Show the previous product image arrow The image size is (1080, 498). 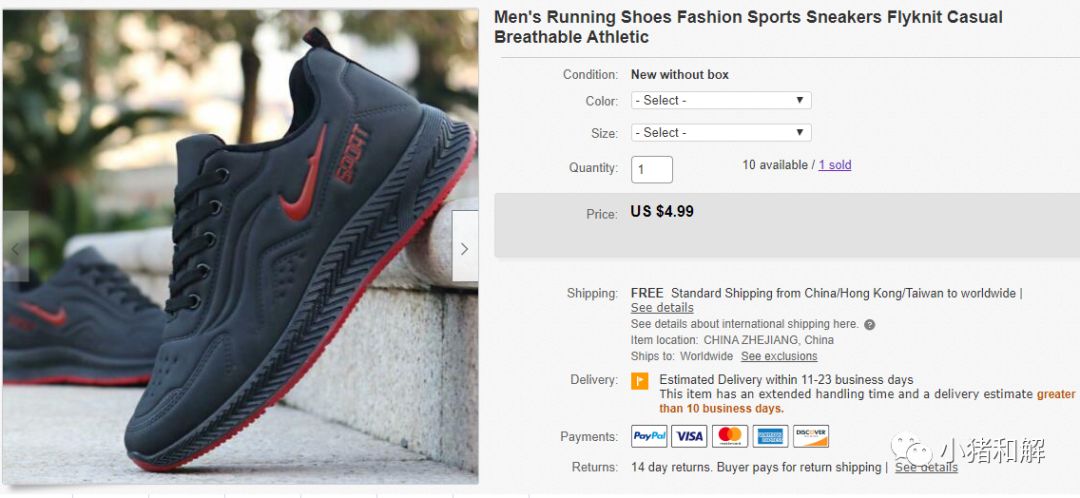(x=15, y=246)
